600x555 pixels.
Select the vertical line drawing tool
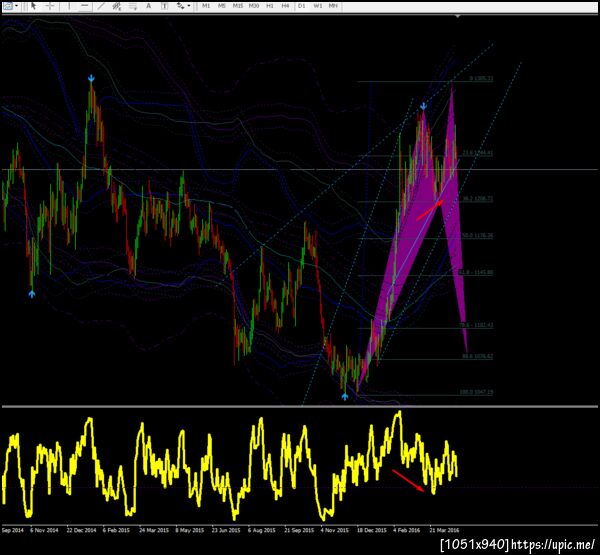[69, 6]
